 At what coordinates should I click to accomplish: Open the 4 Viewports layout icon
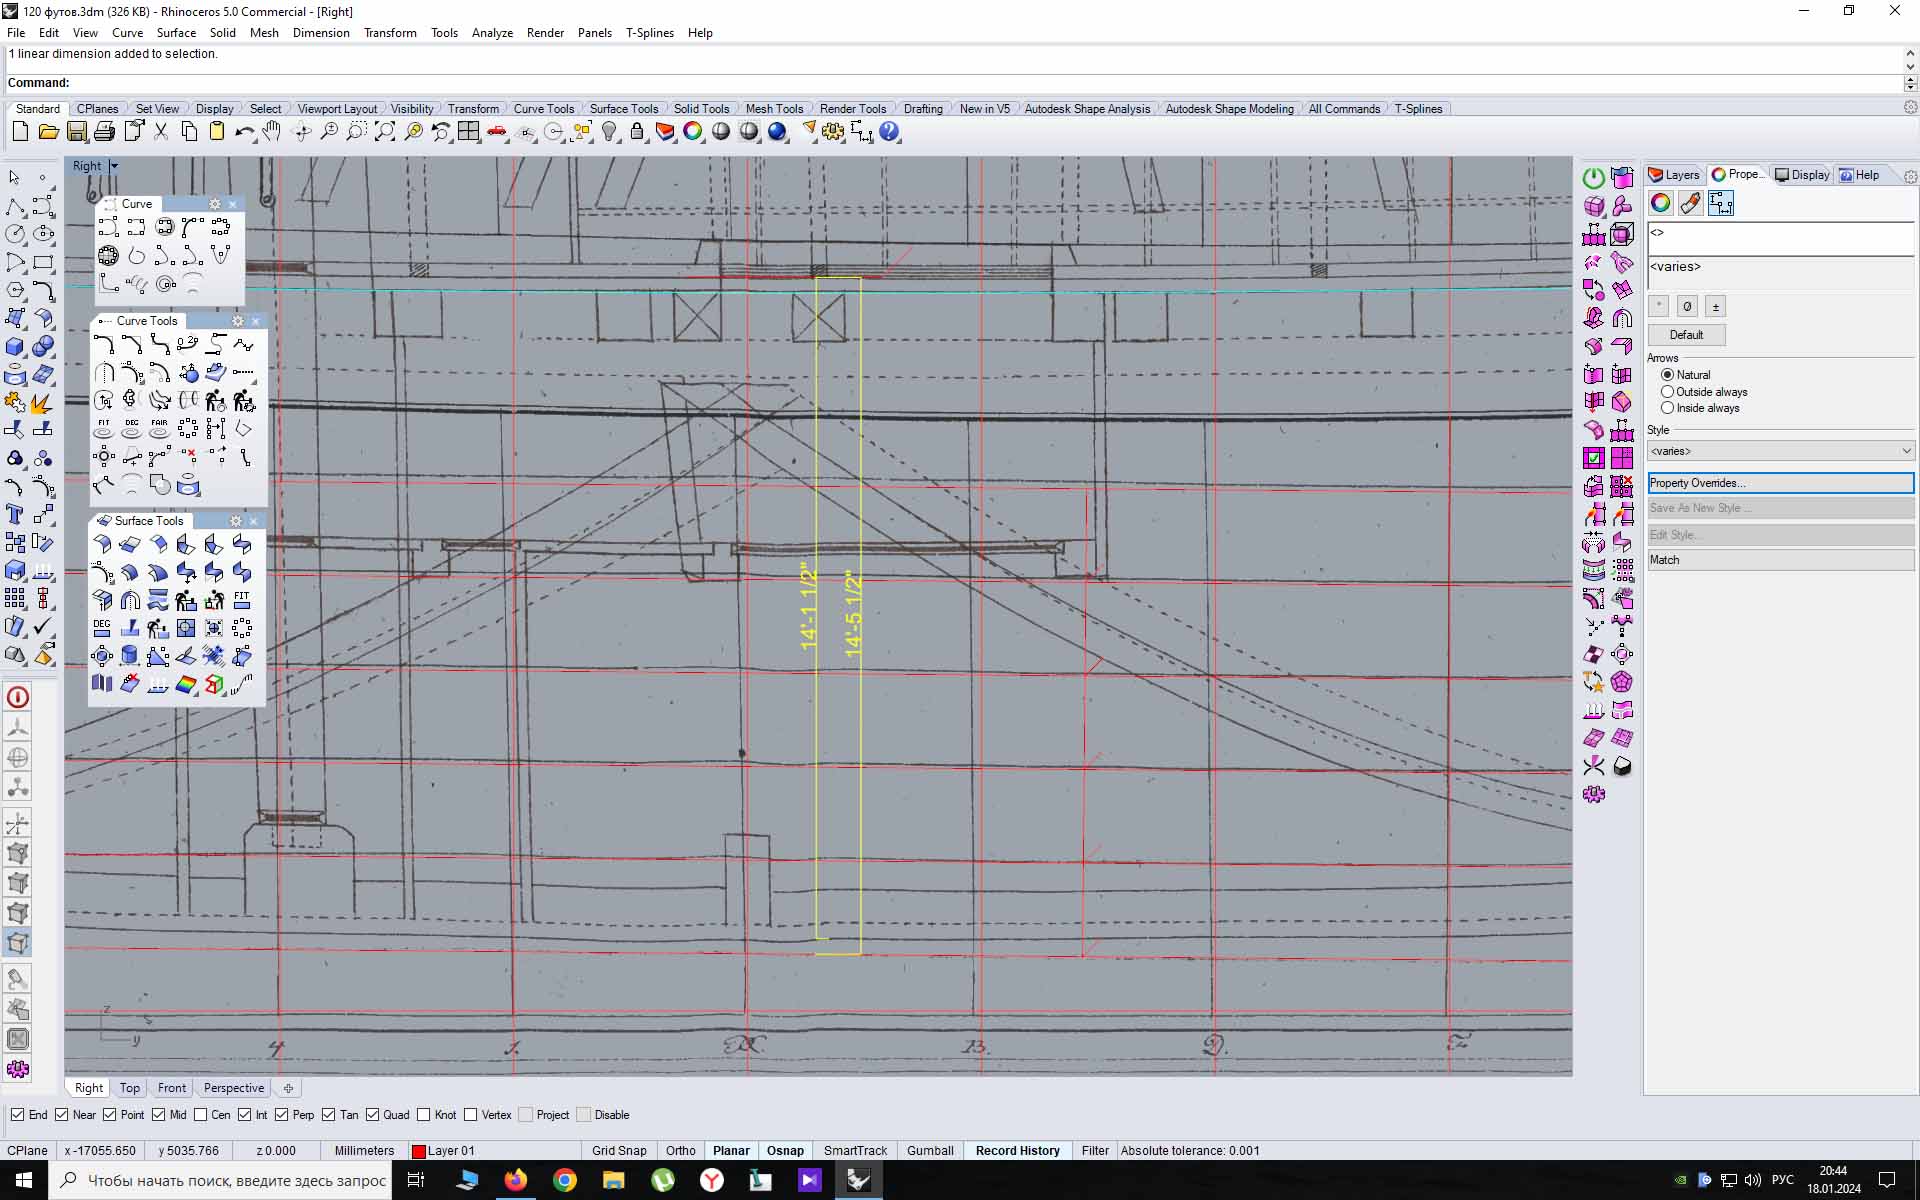[468, 131]
